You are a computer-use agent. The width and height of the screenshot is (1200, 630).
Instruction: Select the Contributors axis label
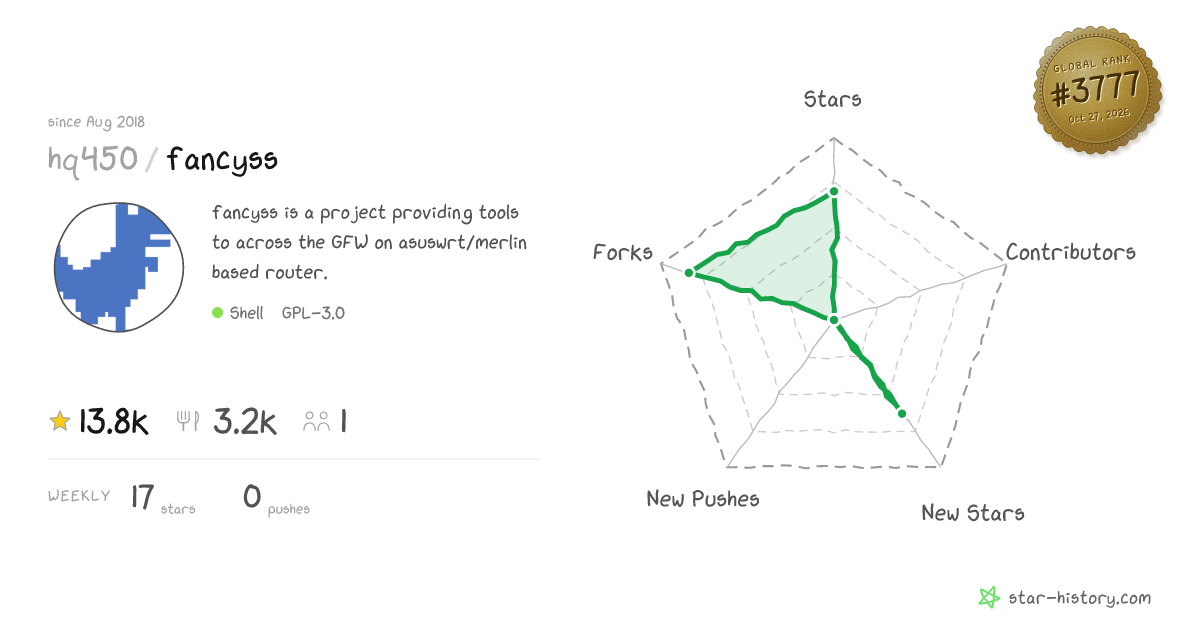coord(1071,252)
